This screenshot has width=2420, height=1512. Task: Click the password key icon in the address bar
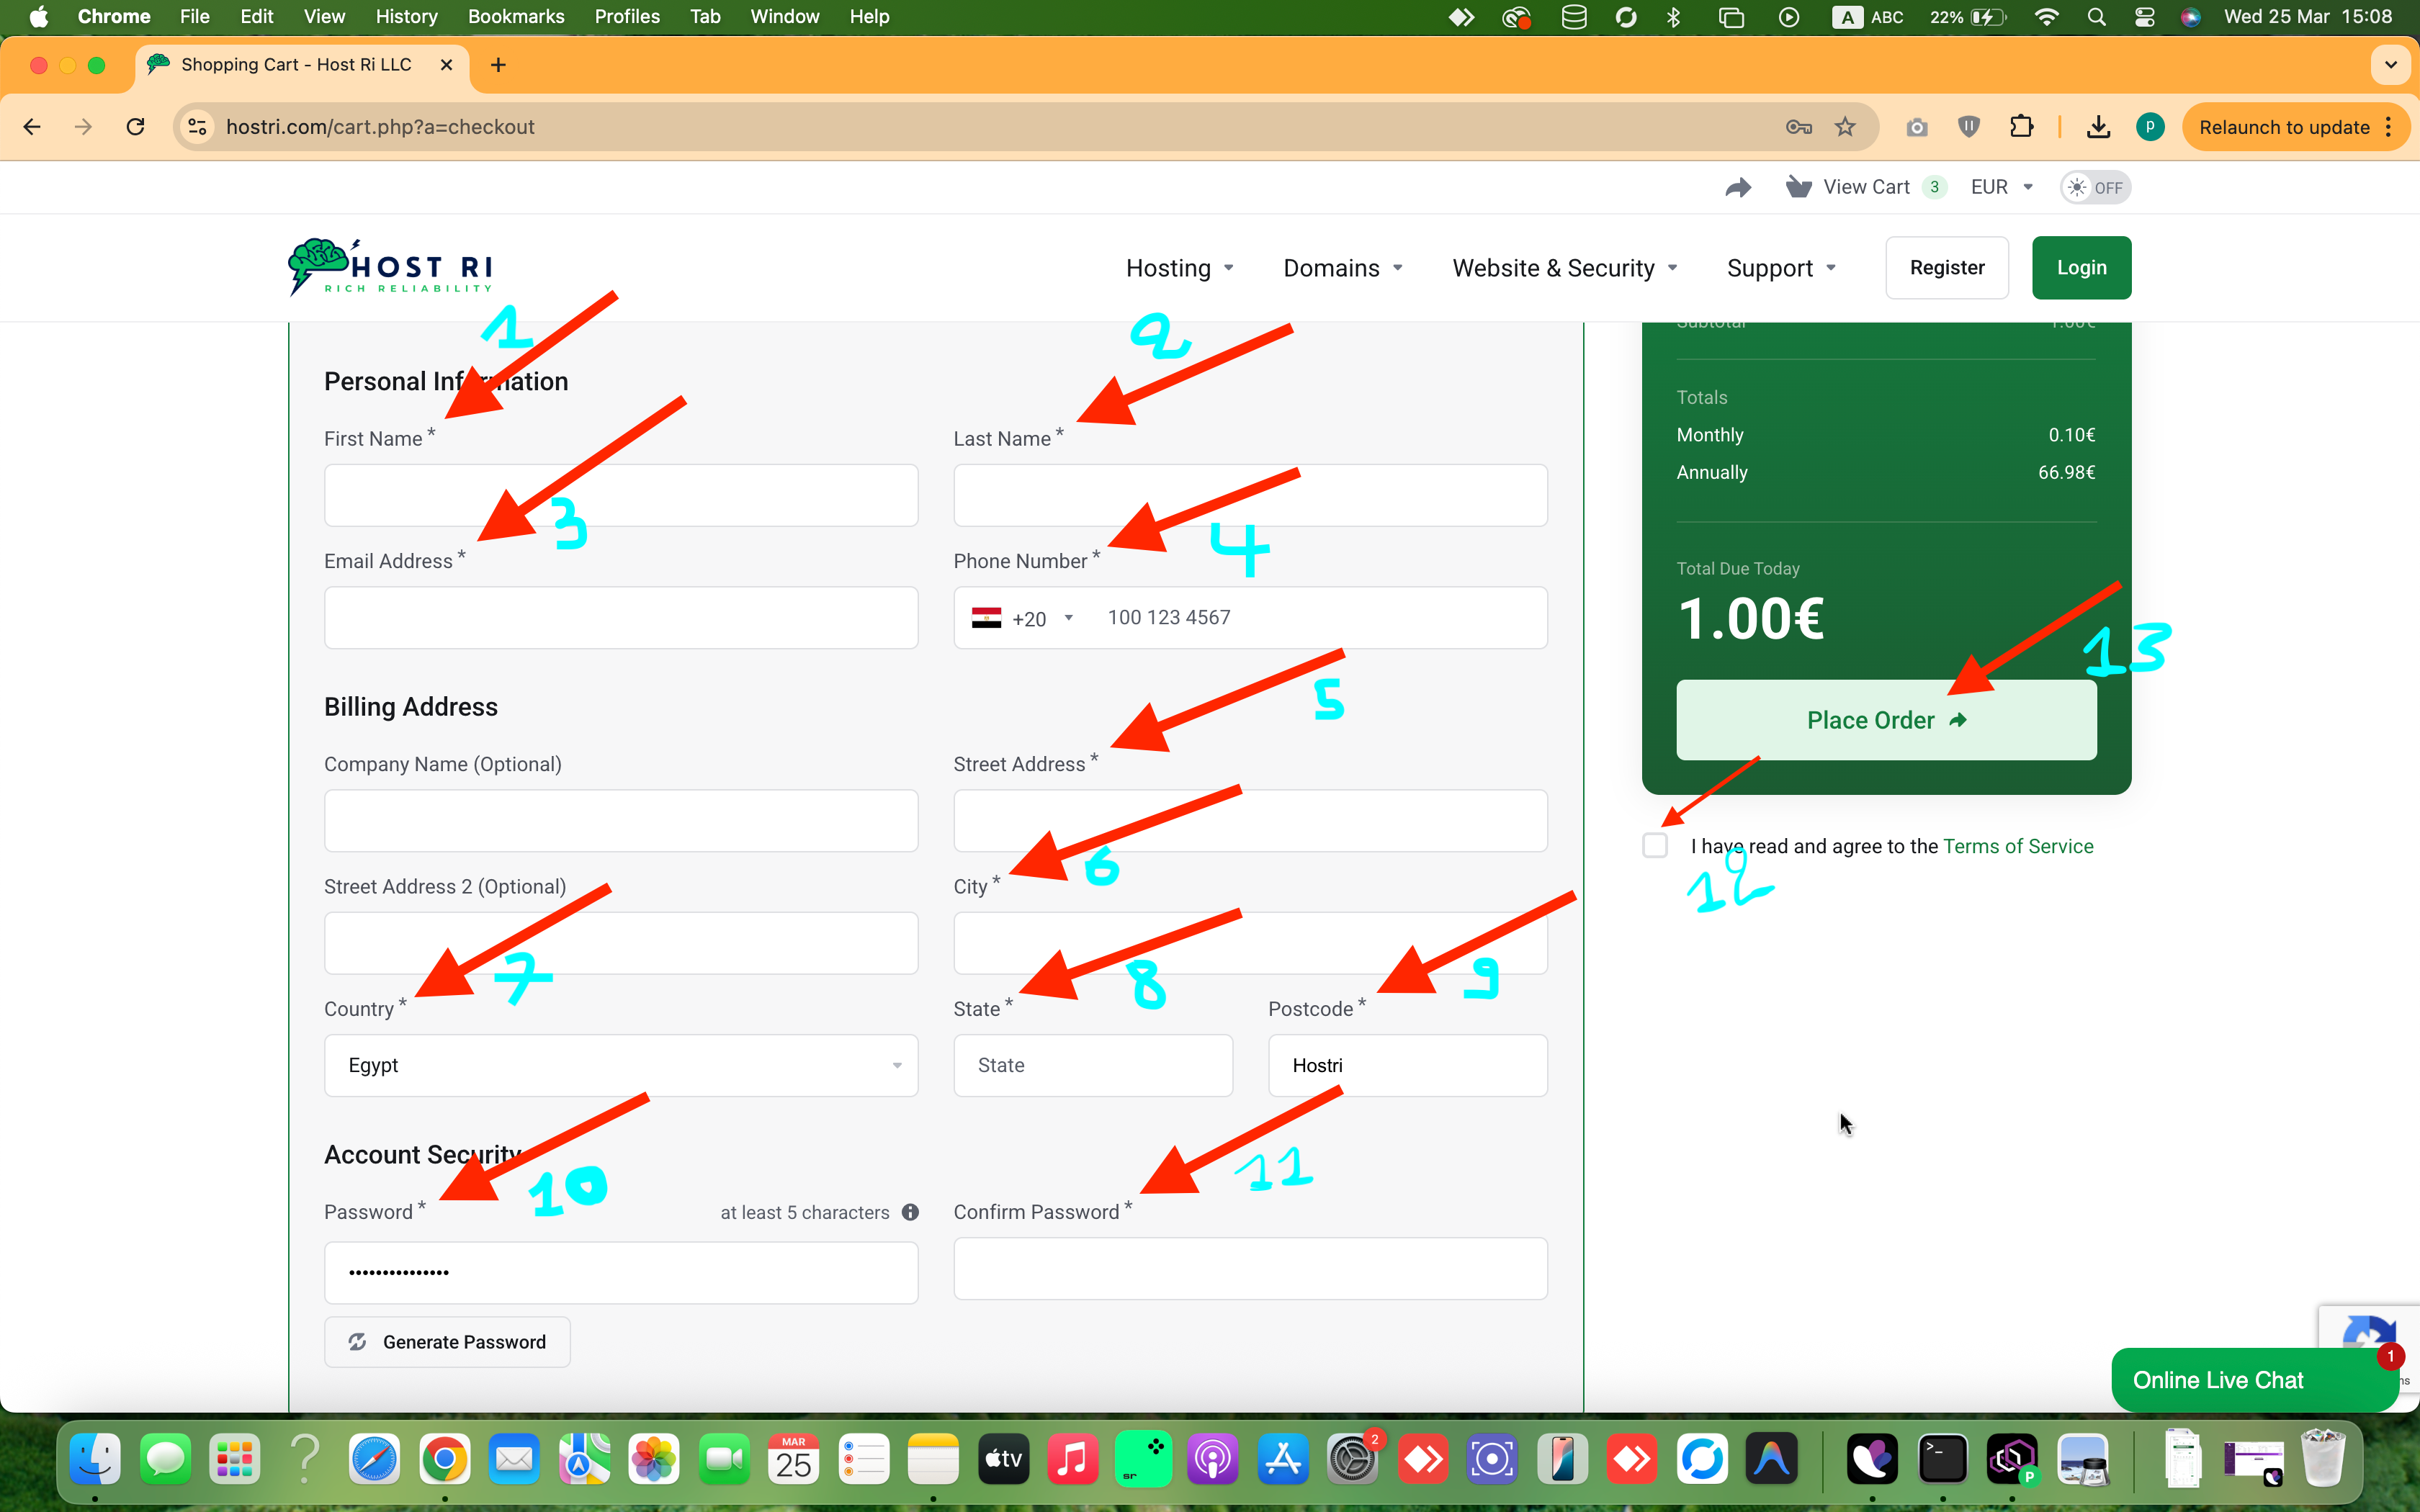[1798, 127]
